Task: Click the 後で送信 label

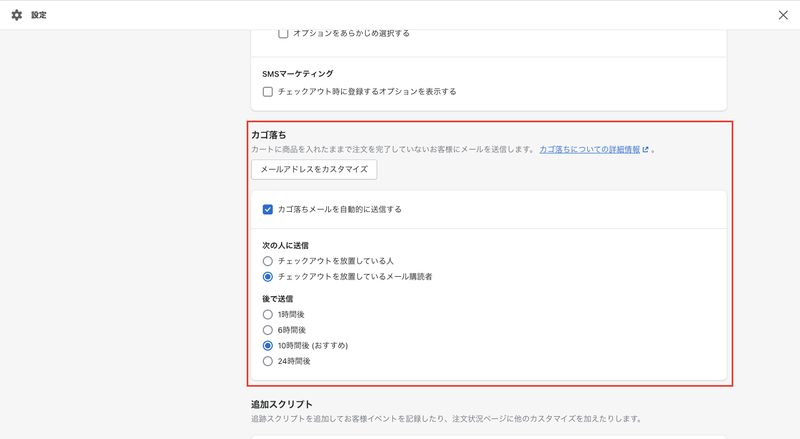Action: click(278, 299)
